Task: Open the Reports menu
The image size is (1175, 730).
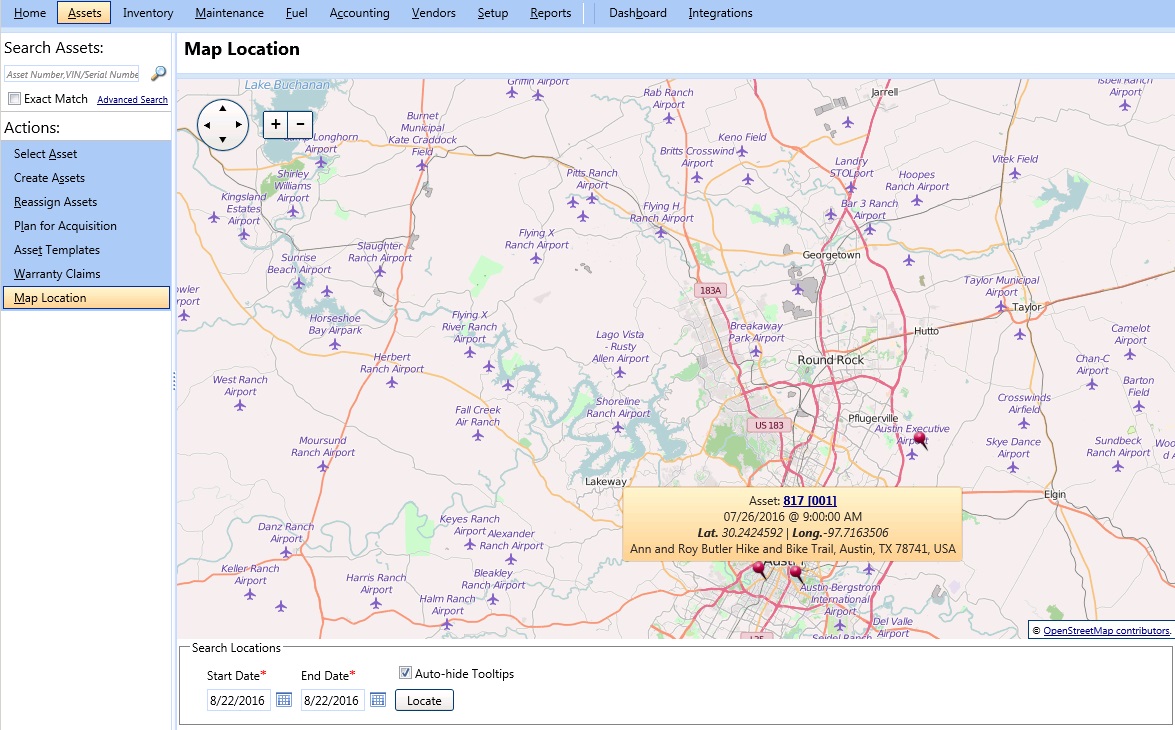Action: 551,13
